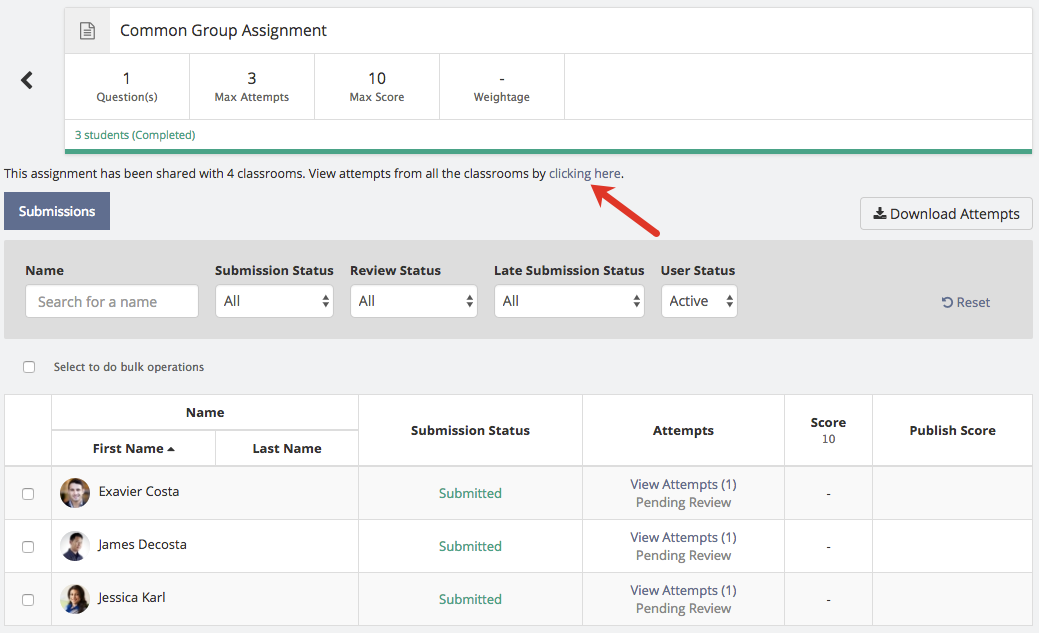Open James Decosta's profile picture
This screenshot has width=1039, height=633.
(x=75, y=546)
